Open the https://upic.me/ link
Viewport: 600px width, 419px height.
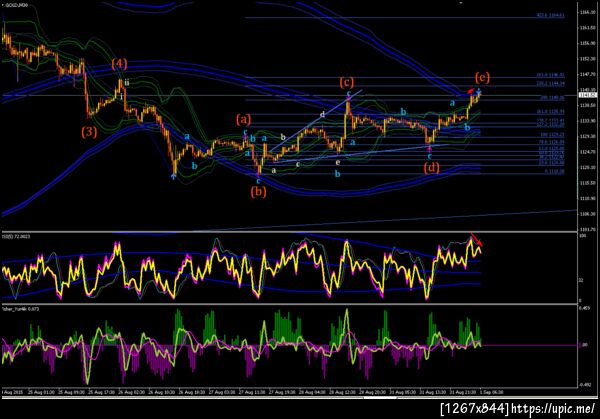click(553, 409)
